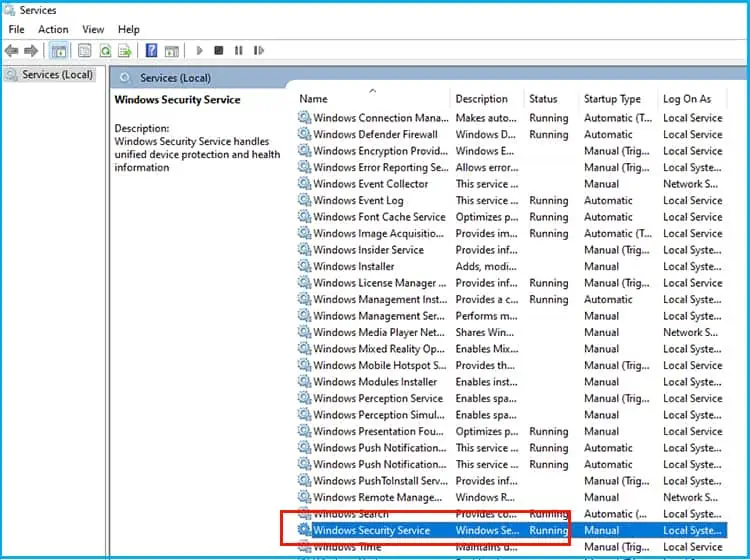Screen dimensions: 750x560
Task: Click the gear icon beside Windows Installer
Action: click(x=304, y=266)
